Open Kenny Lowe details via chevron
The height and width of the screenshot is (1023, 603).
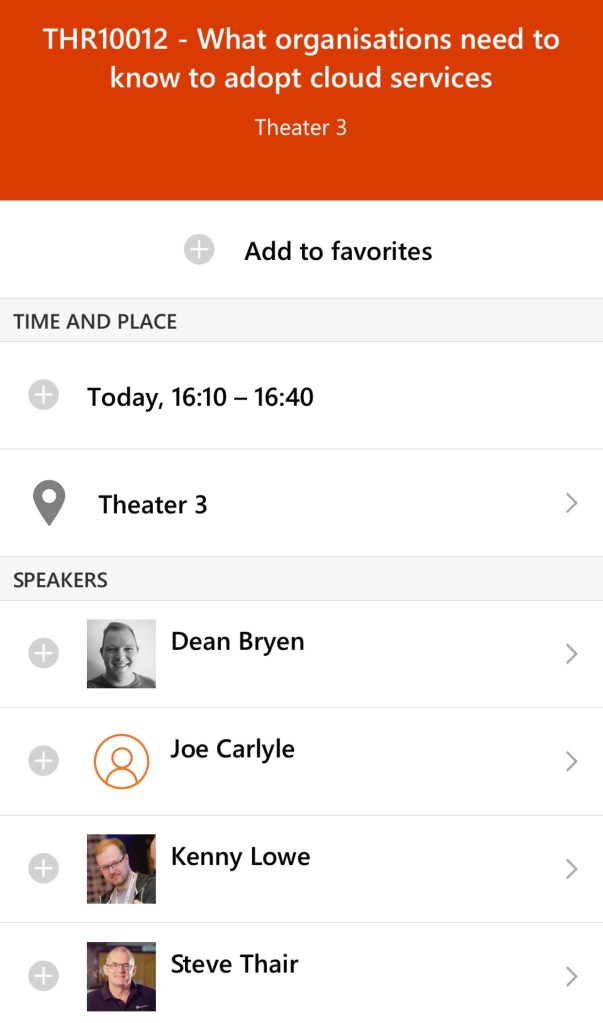(x=571, y=869)
